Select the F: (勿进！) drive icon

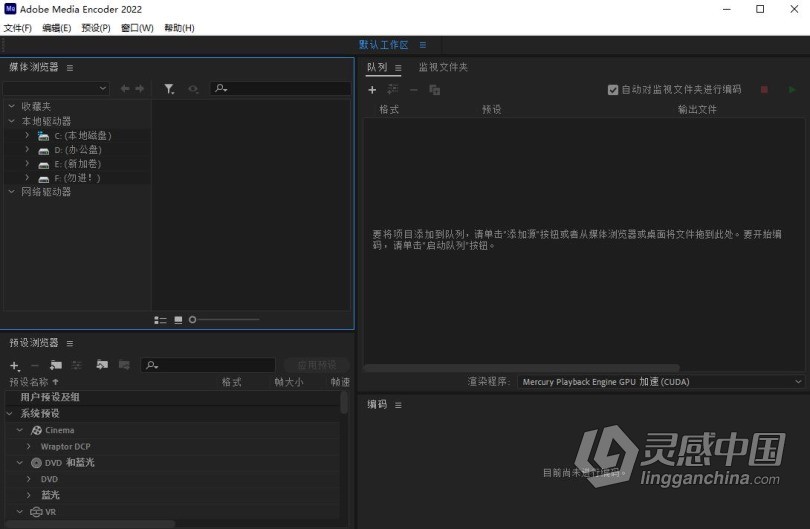click(43, 179)
